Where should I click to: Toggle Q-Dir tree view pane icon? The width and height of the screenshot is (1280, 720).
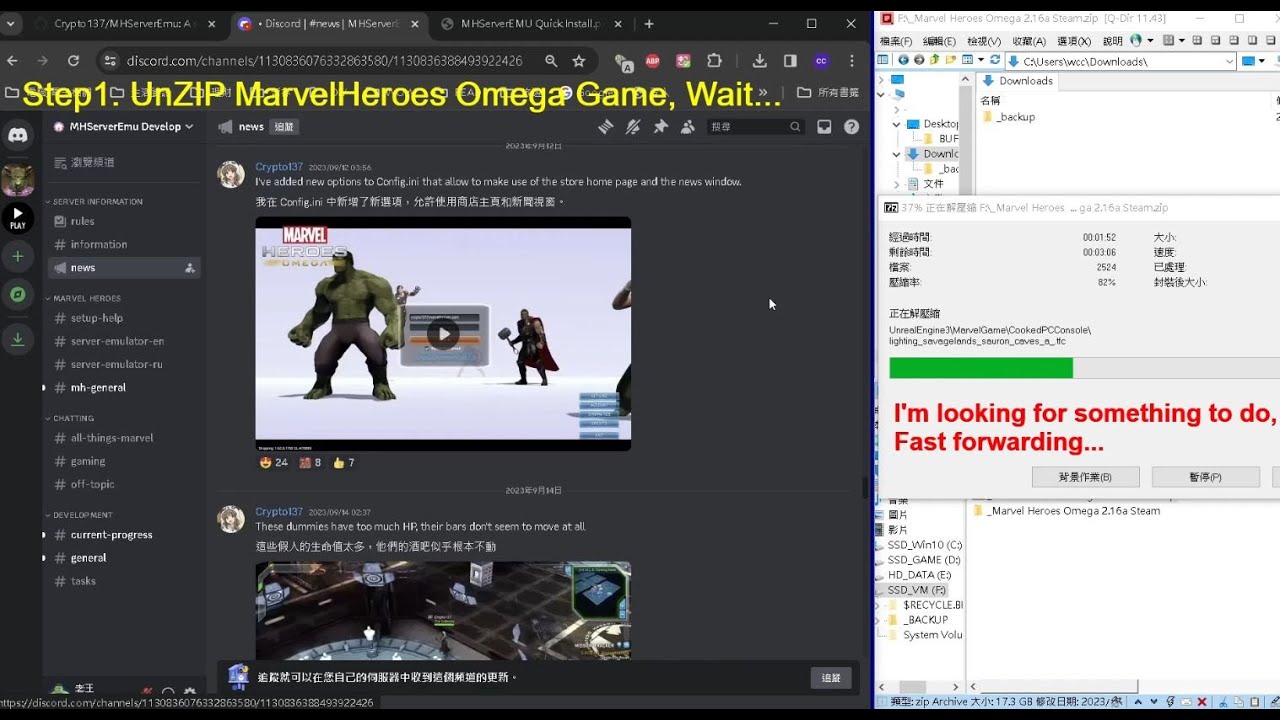pyautogui.click(x=883, y=60)
